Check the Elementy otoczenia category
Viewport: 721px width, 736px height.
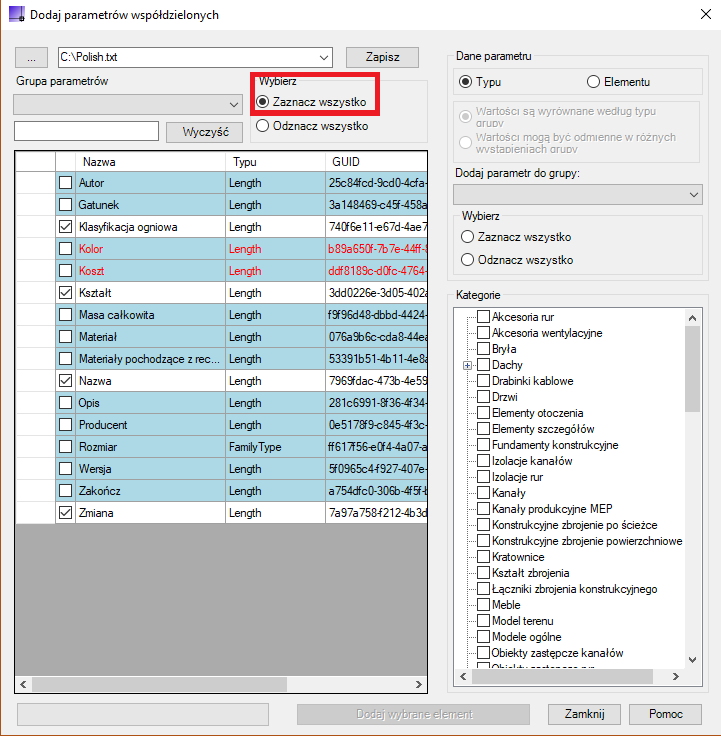pos(483,412)
